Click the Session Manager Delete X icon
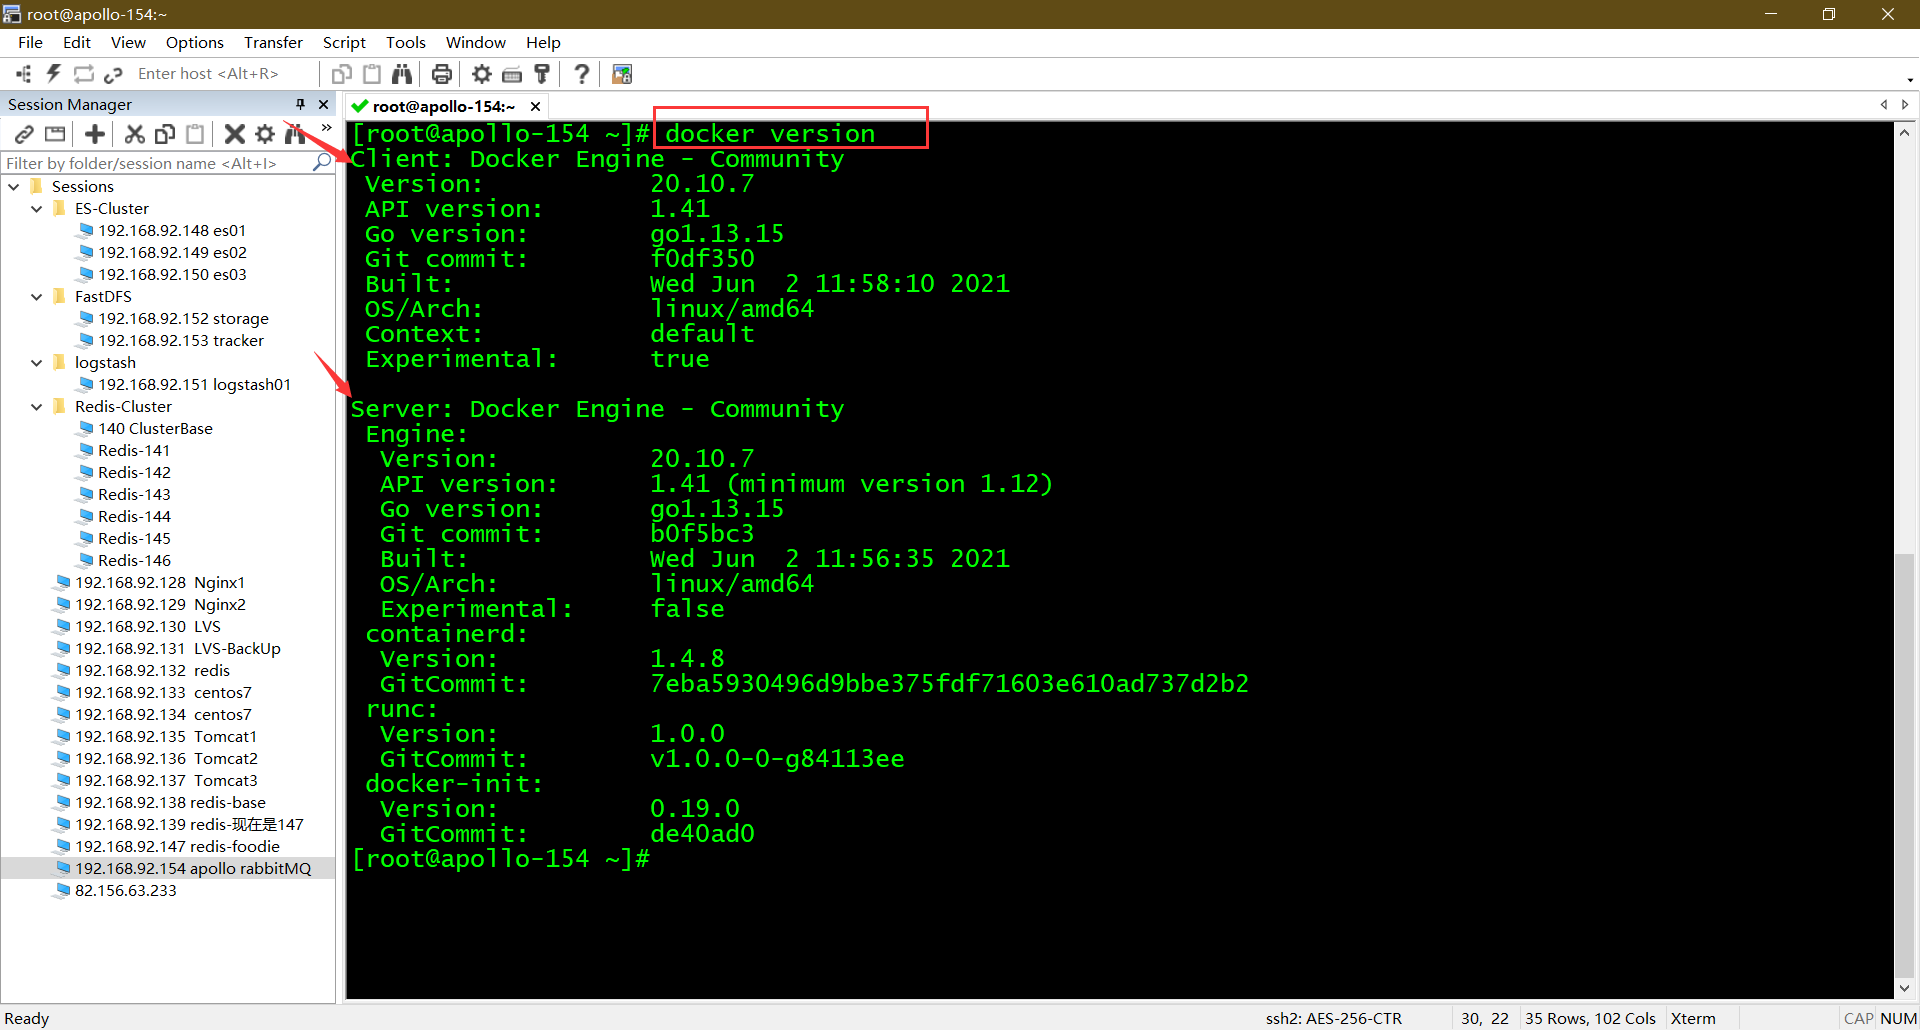The width and height of the screenshot is (1920, 1030). (x=235, y=134)
